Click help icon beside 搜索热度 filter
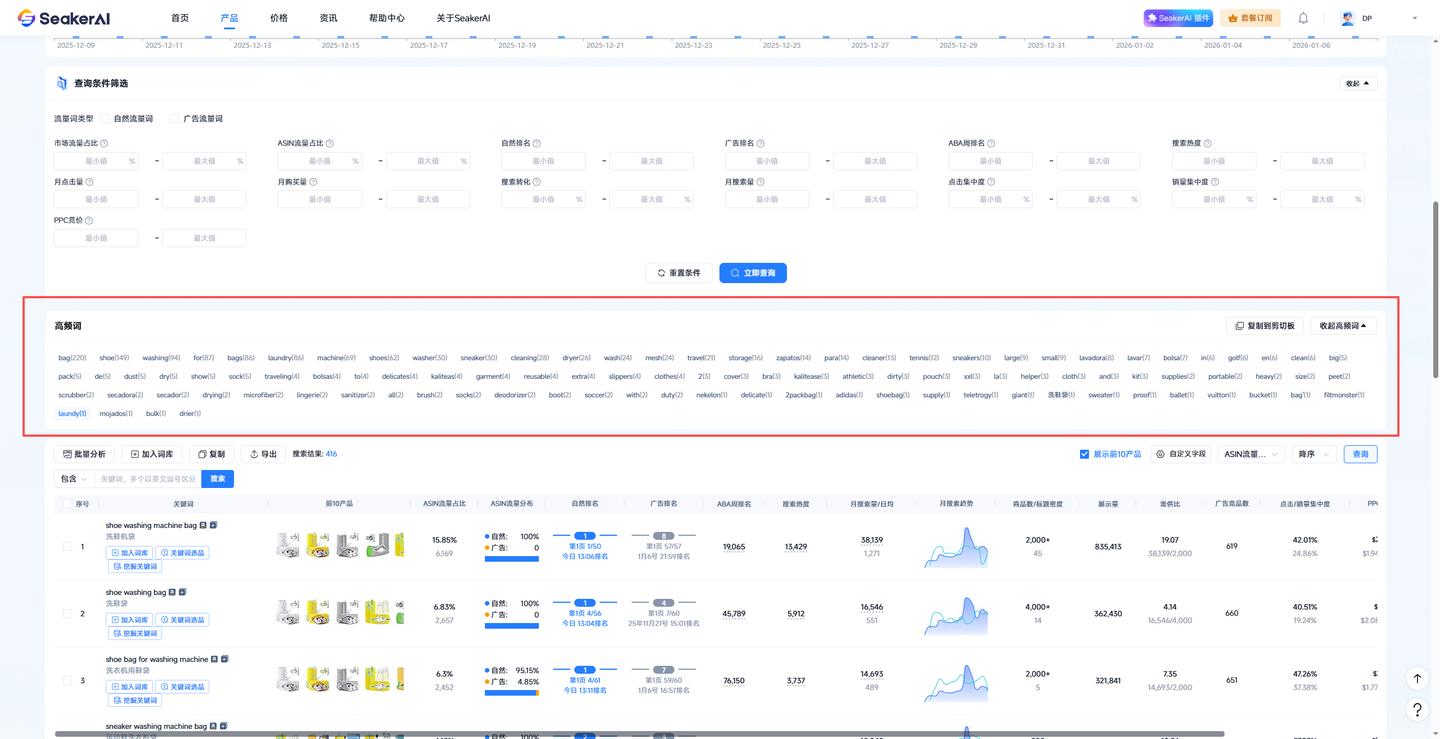 coord(1208,144)
